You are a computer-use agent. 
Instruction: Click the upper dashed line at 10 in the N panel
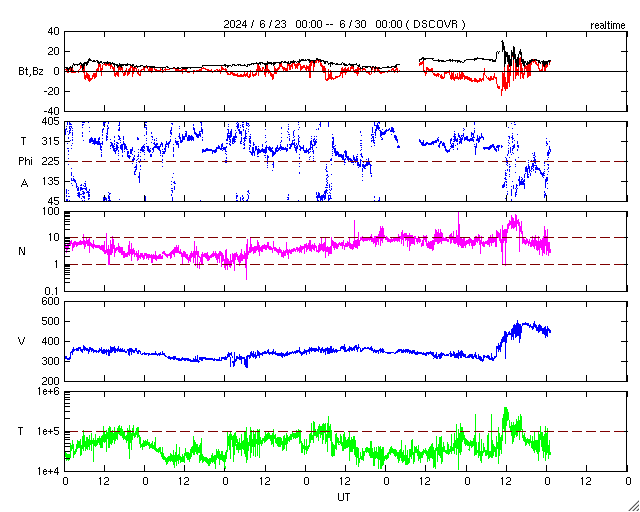click(346, 237)
